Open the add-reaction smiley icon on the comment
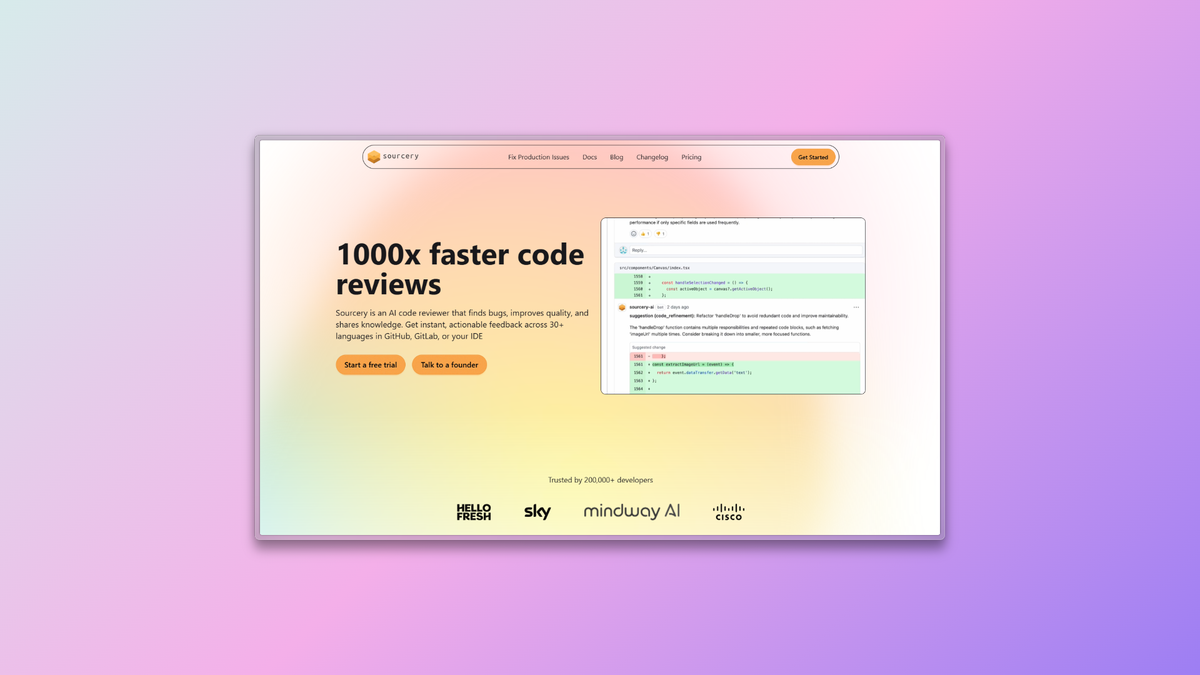1200x675 pixels. point(633,234)
